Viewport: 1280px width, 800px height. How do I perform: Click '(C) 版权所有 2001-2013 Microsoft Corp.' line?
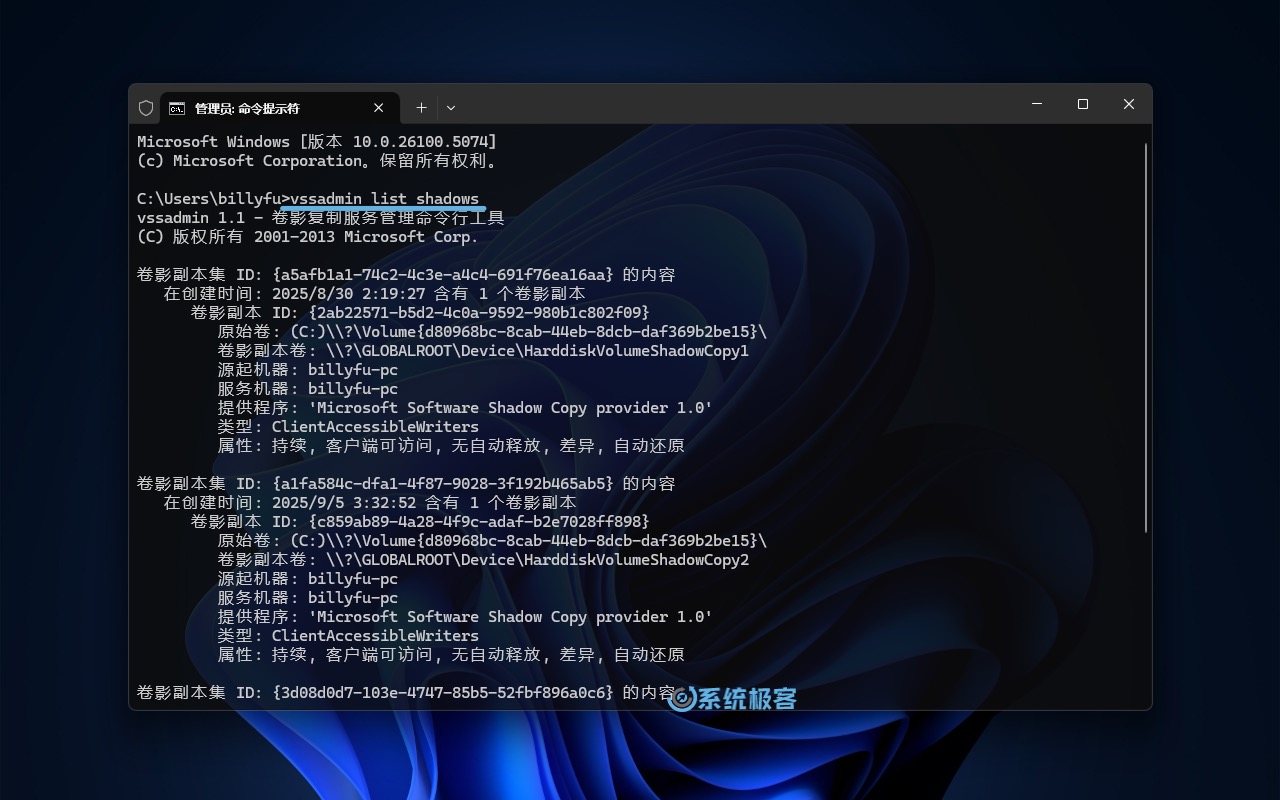click(x=308, y=237)
